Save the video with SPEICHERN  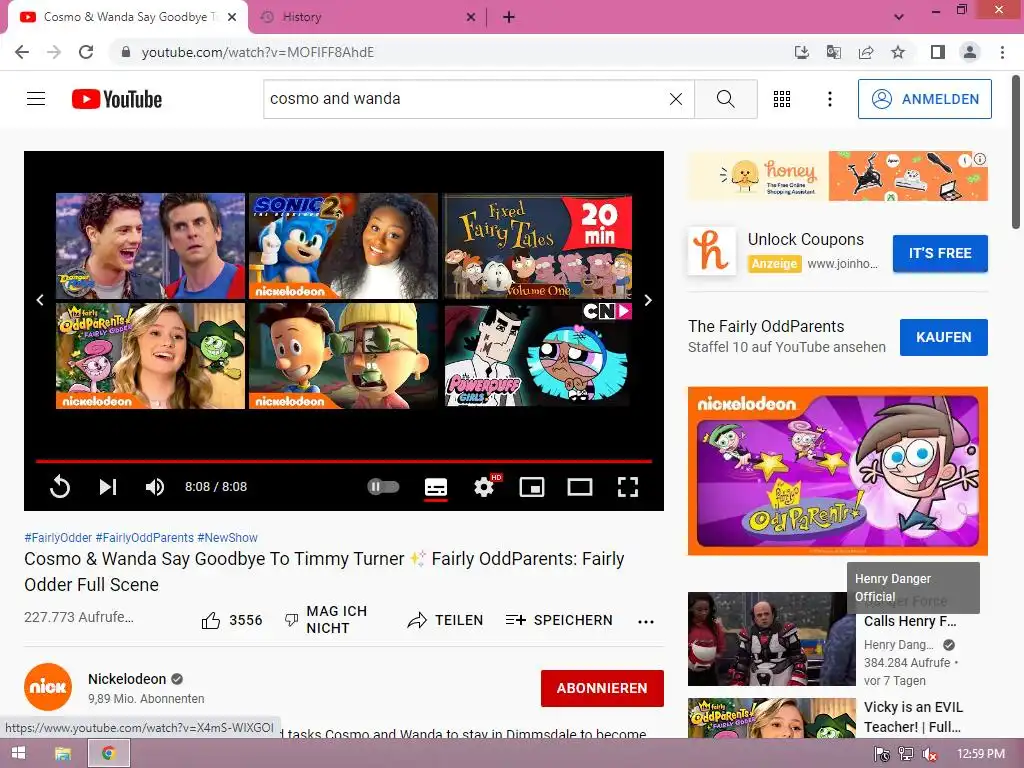coord(559,620)
